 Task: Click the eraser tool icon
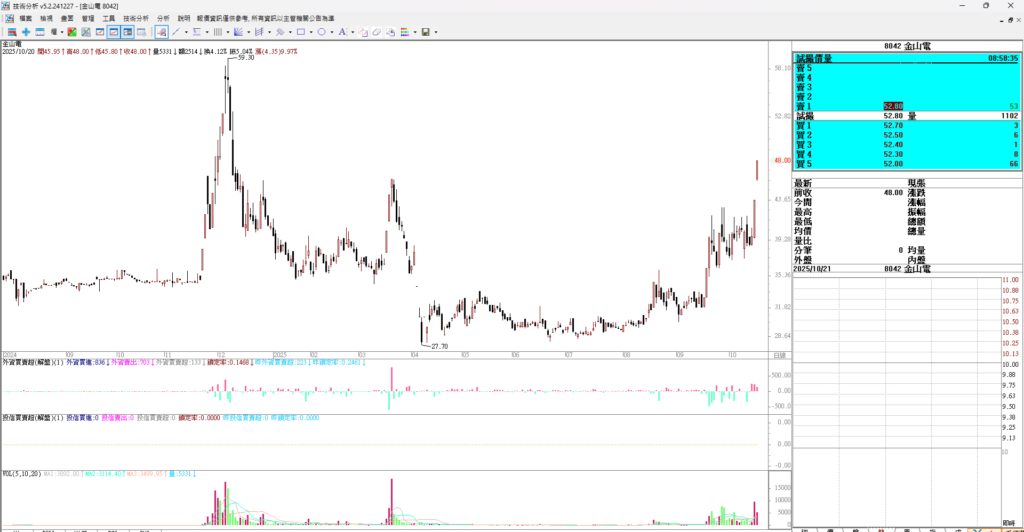pyautogui.click(x=376, y=32)
